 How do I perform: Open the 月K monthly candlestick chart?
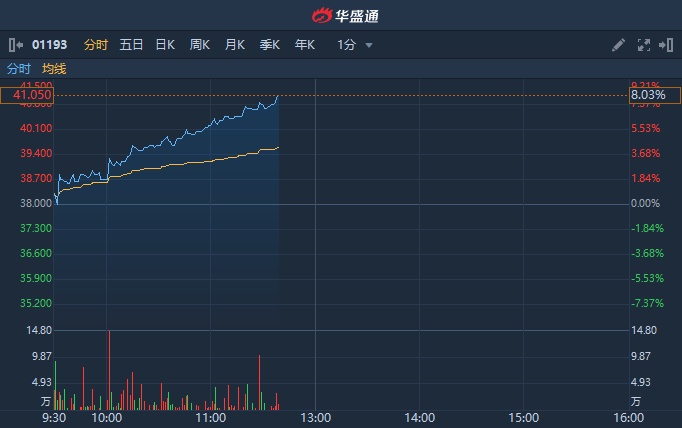pyautogui.click(x=235, y=45)
